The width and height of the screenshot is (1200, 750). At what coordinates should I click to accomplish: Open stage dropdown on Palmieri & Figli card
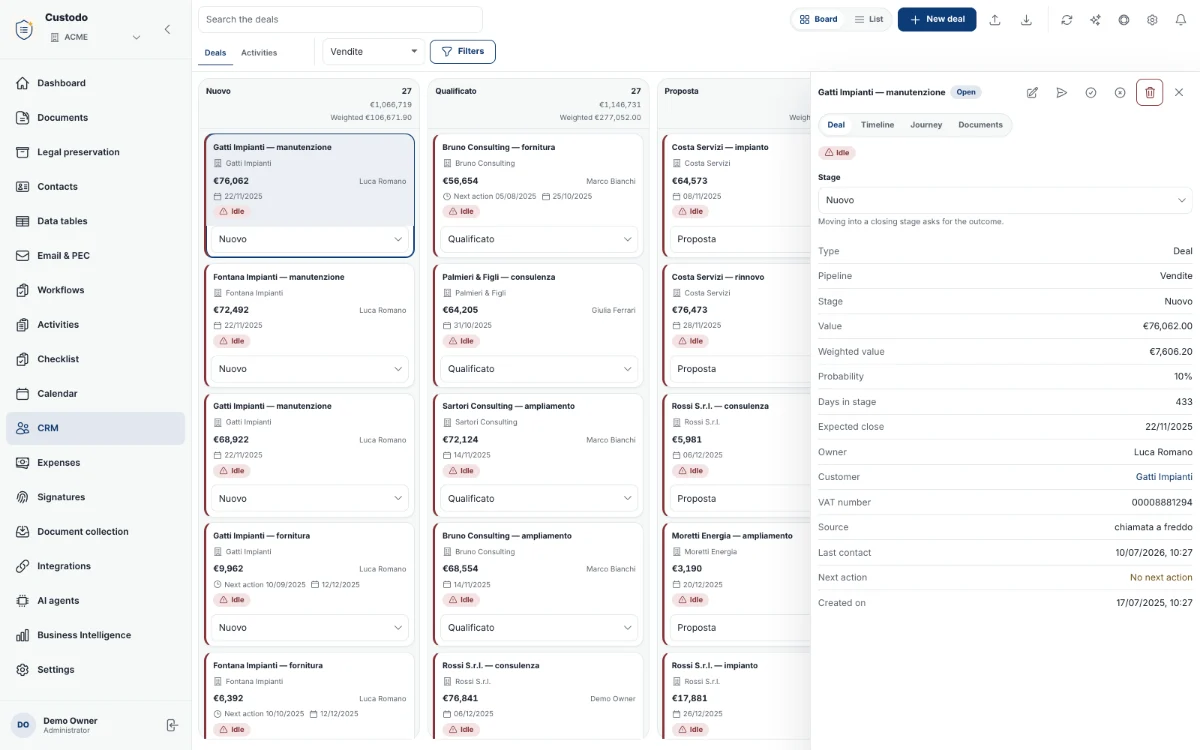pos(539,369)
